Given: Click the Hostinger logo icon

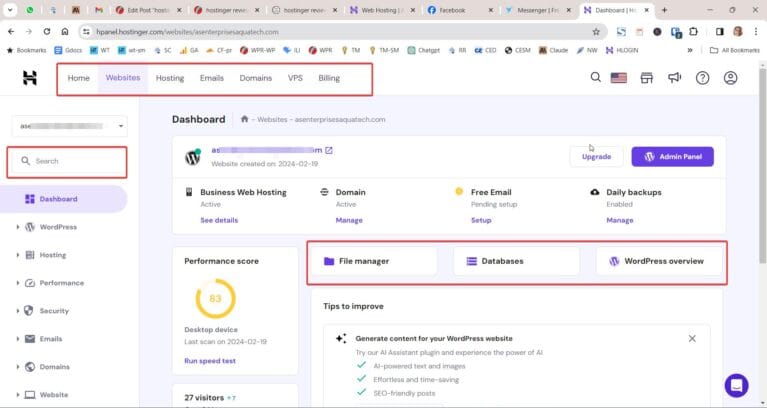Looking at the screenshot, I should tap(30, 78).
